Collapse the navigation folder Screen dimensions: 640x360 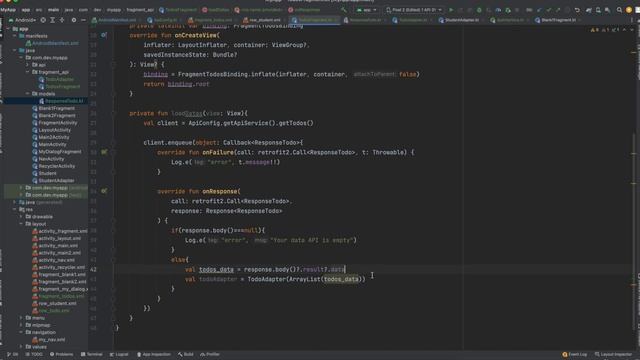pos(22,332)
